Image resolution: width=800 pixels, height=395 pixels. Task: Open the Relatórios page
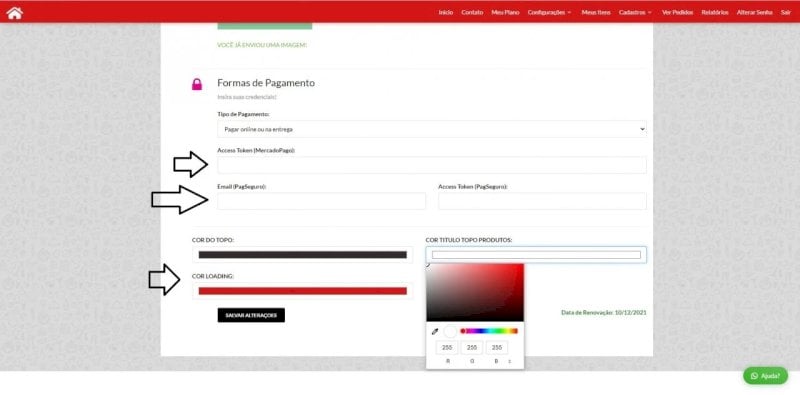(715, 12)
